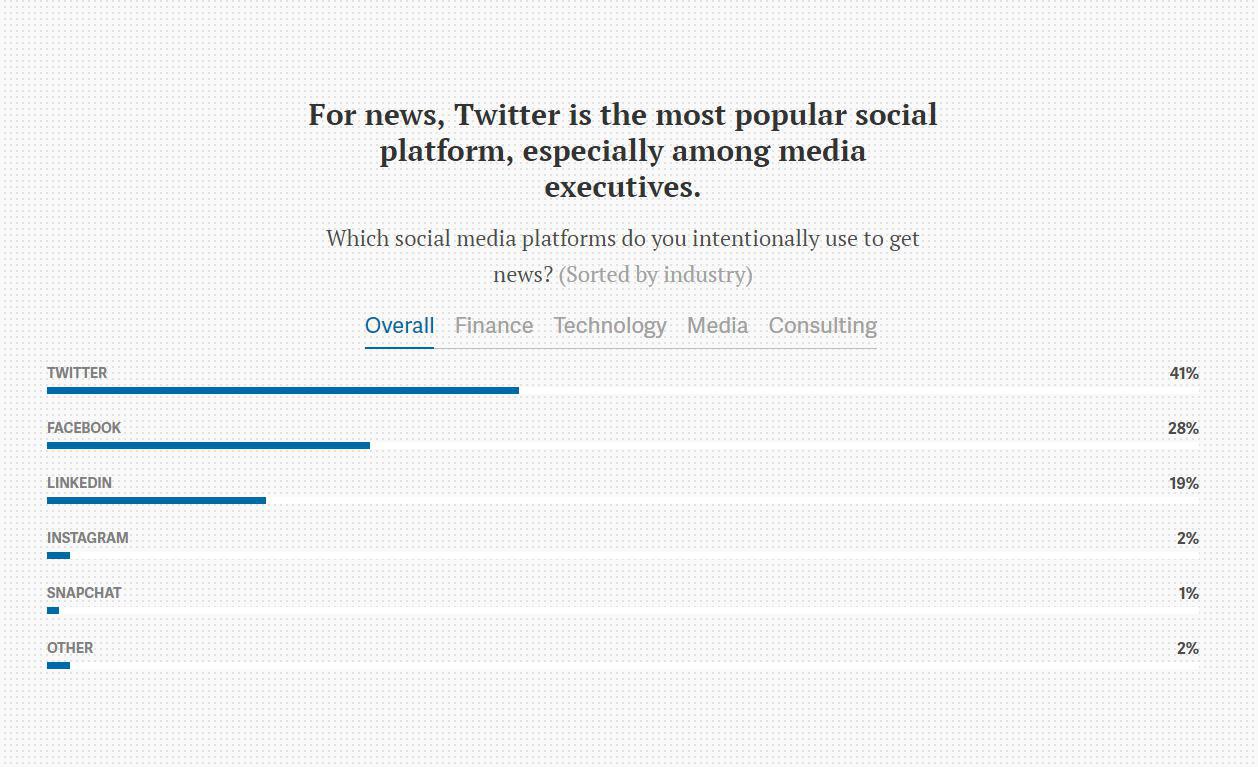The width and height of the screenshot is (1258, 767).
Task: Select the LINKEDIN row label
Action: pos(79,483)
